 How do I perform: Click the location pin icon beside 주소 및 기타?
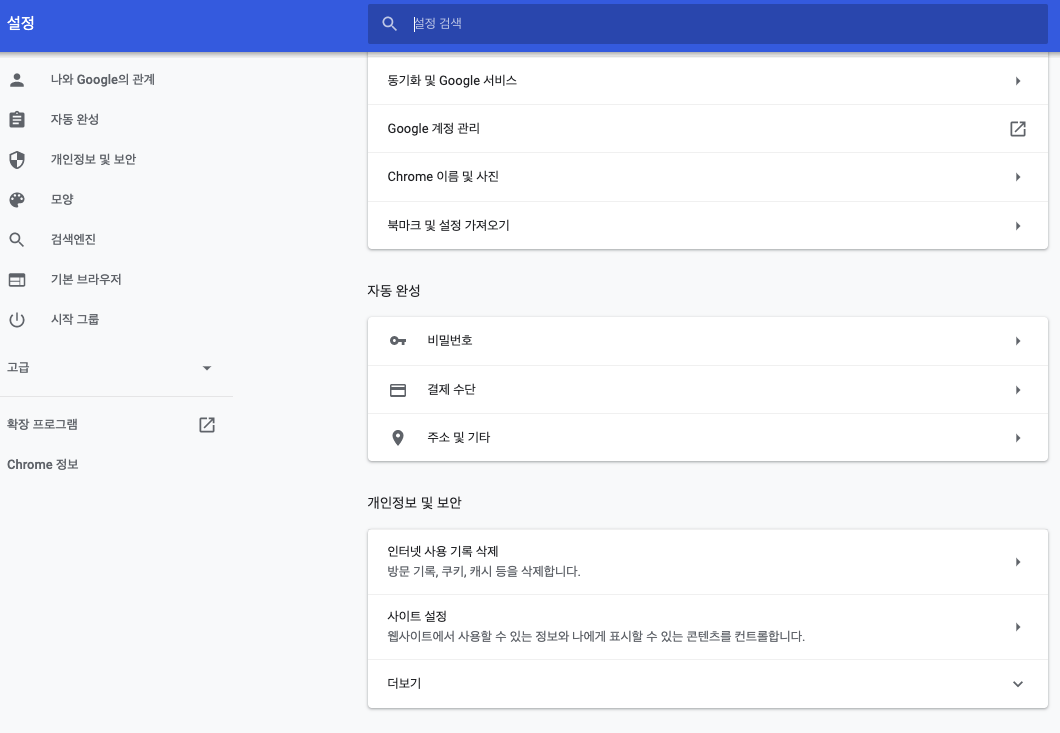point(398,438)
